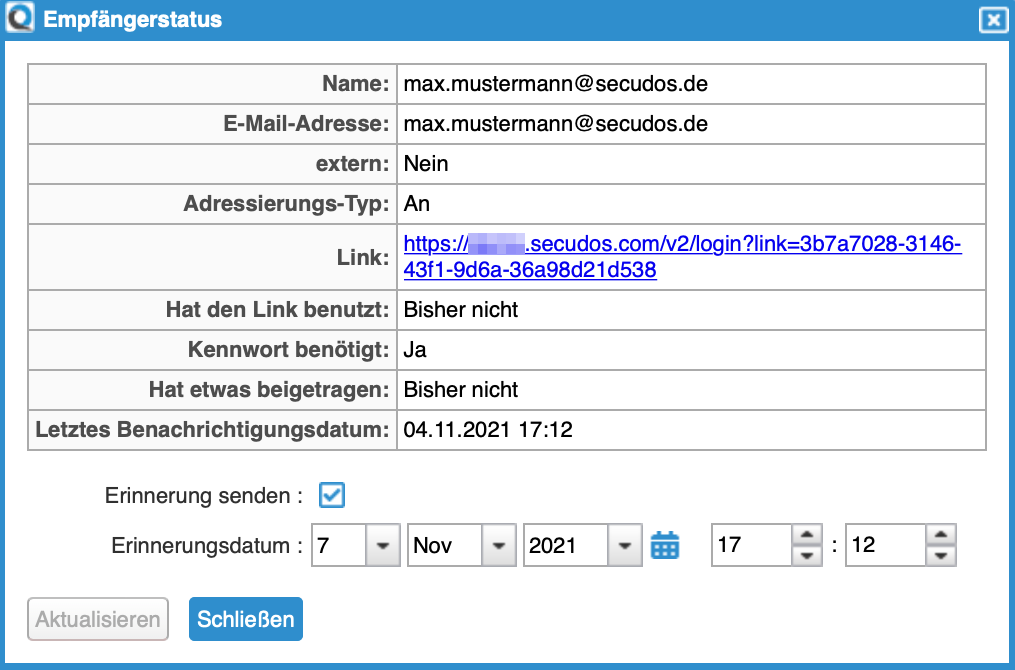1015x670 pixels.
Task: Click into the minute field showing 12
Action: tap(884, 546)
